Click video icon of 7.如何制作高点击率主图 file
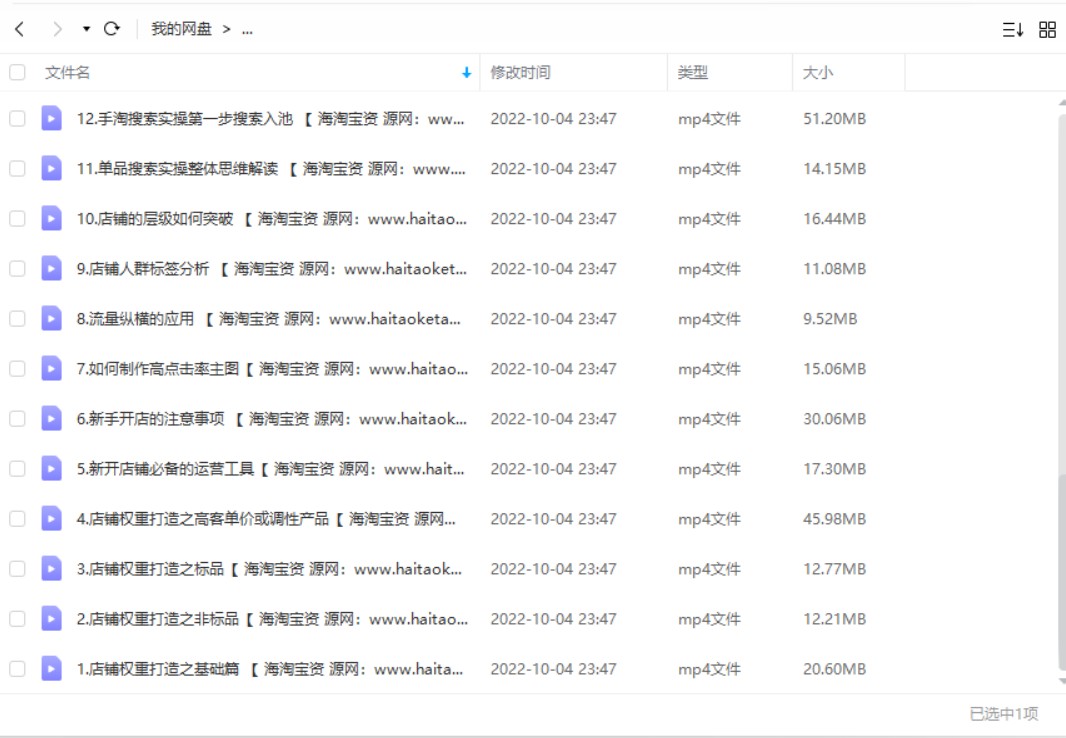This screenshot has width=1066, height=738. [x=52, y=369]
